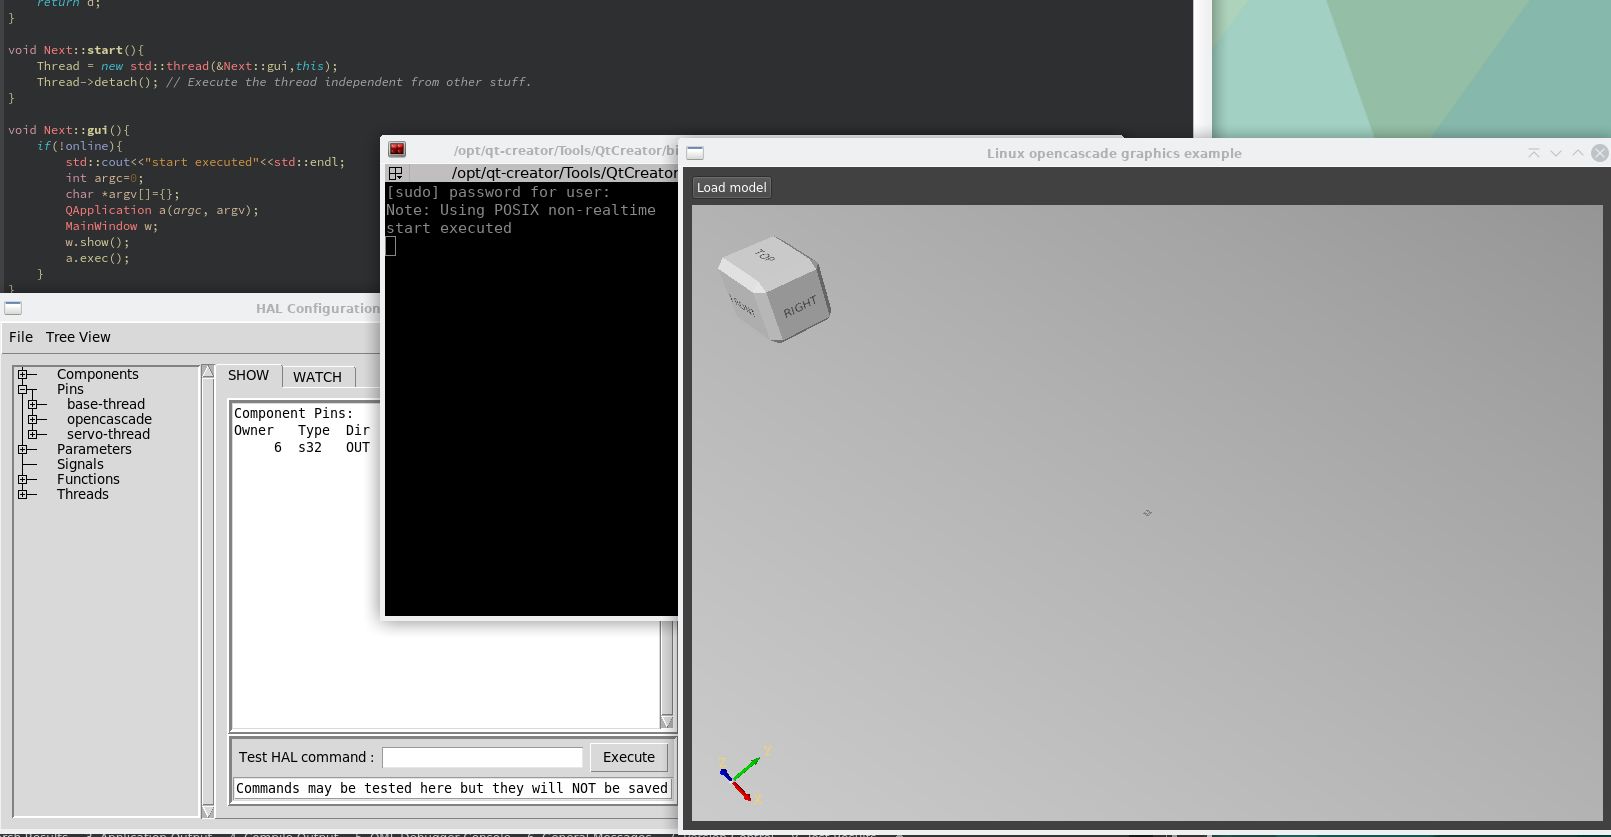Expand the servo-thread pin node
This screenshot has height=837, width=1611.
pyautogui.click(x=33, y=435)
